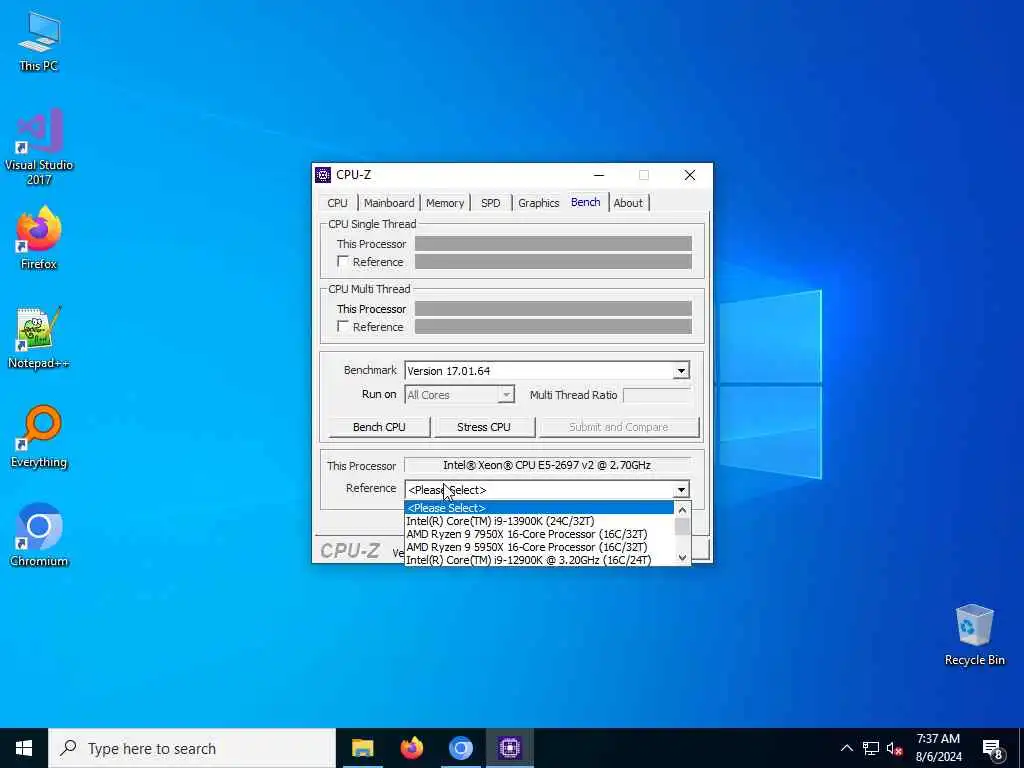Show hidden system tray icons
This screenshot has height=768, width=1024.
click(x=846, y=748)
